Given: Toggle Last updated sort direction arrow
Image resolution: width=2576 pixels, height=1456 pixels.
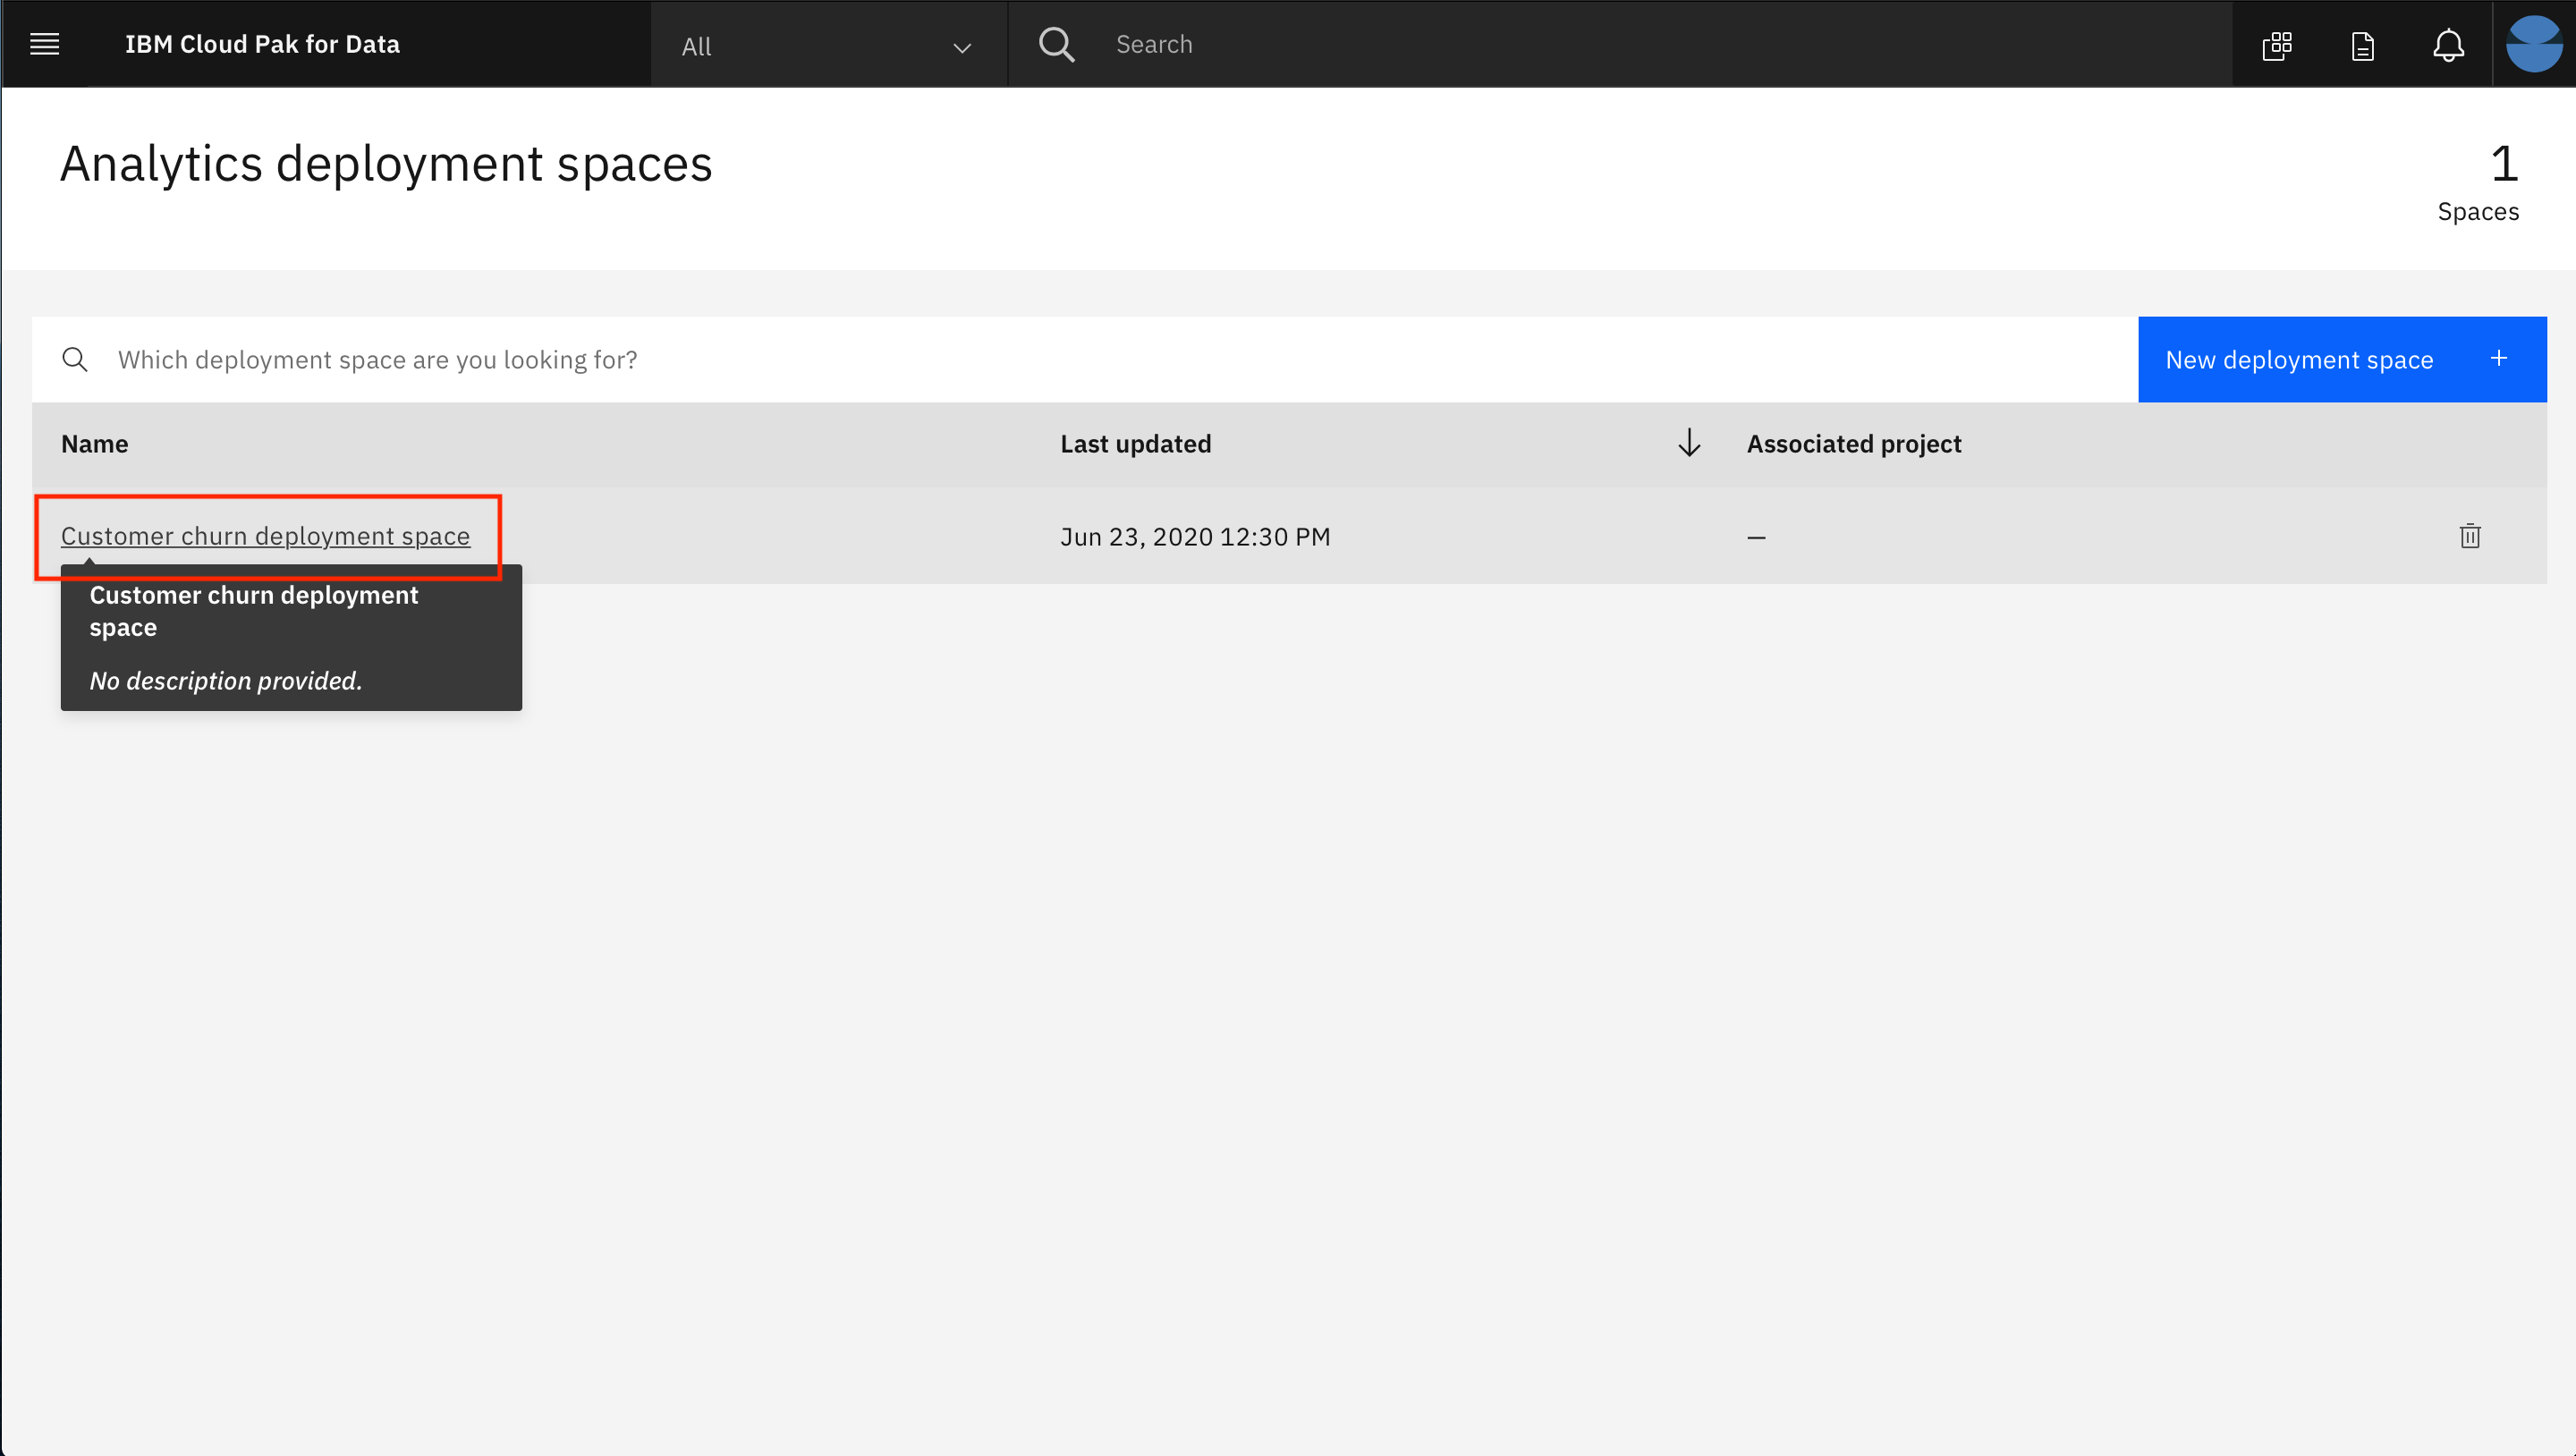Looking at the screenshot, I should pyautogui.click(x=1689, y=443).
